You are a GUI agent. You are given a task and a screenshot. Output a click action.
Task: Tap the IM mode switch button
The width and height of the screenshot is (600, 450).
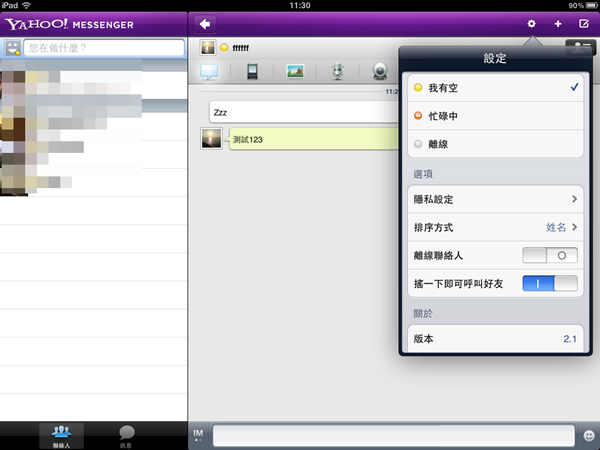coord(198,435)
